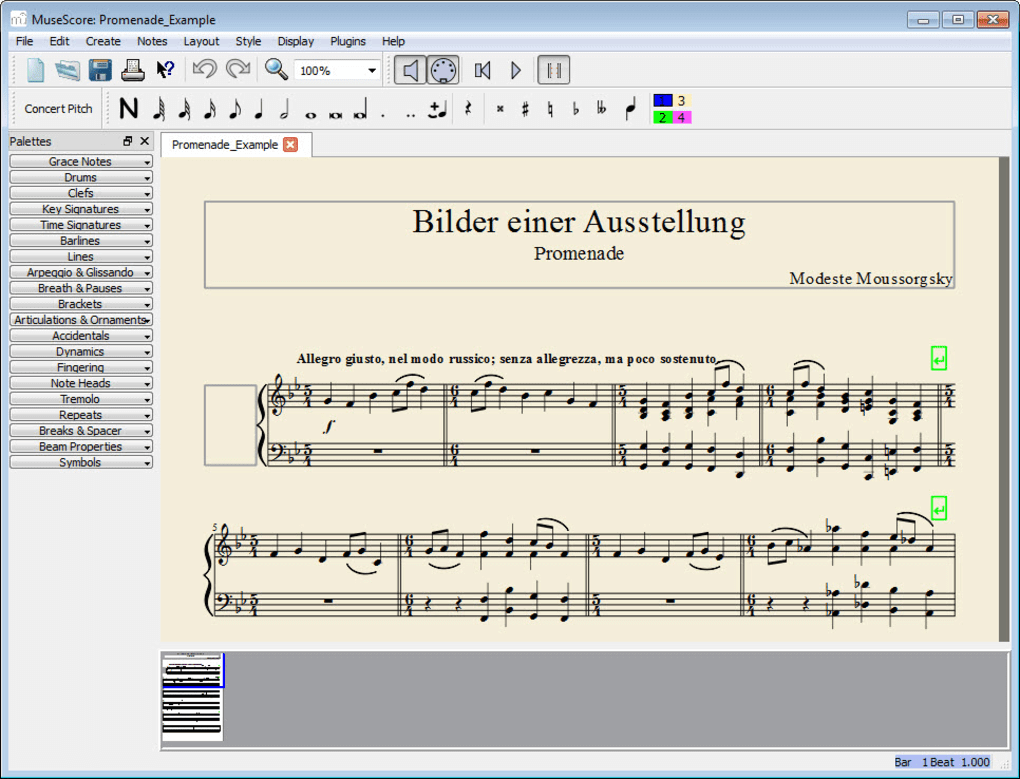Toggle MIDI input button
The height and width of the screenshot is (779, 1020).
click(x=443, y=70)
